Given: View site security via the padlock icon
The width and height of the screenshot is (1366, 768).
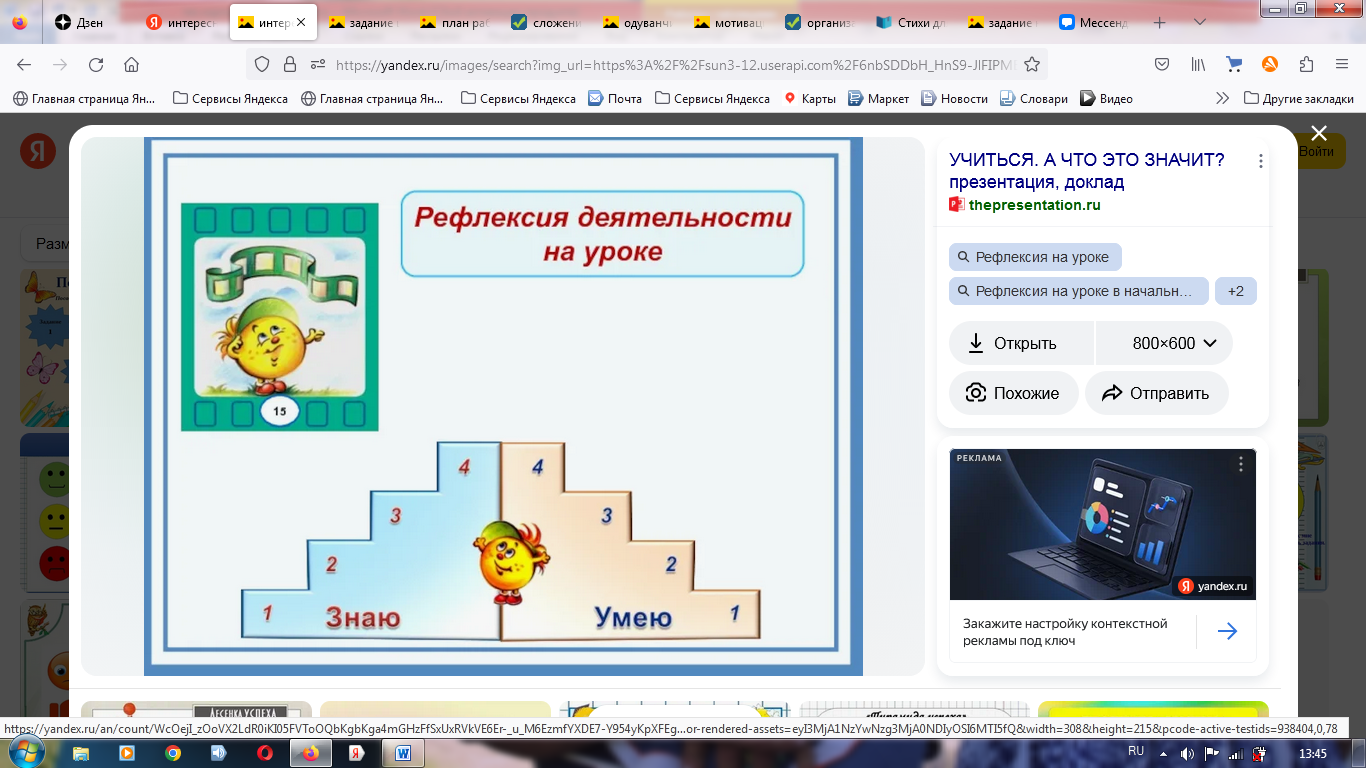Looking at the screenshot, I should pyautogui.click(x=290, y=64).
